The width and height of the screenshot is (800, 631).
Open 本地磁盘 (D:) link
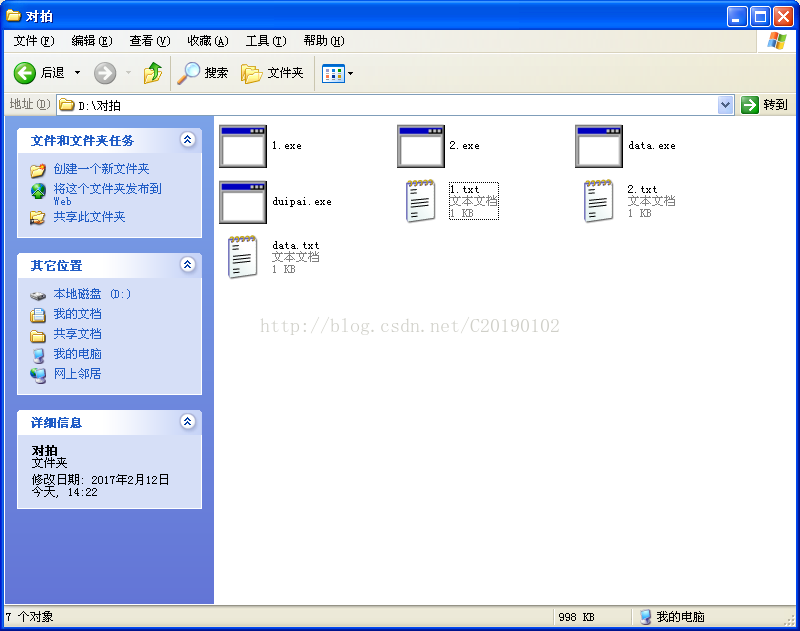92,294
